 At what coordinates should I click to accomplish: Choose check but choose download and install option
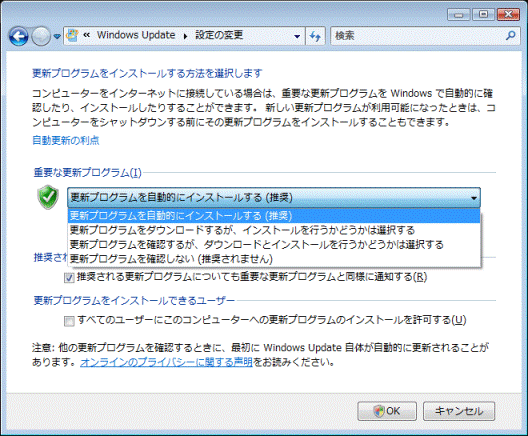(274, 244)
